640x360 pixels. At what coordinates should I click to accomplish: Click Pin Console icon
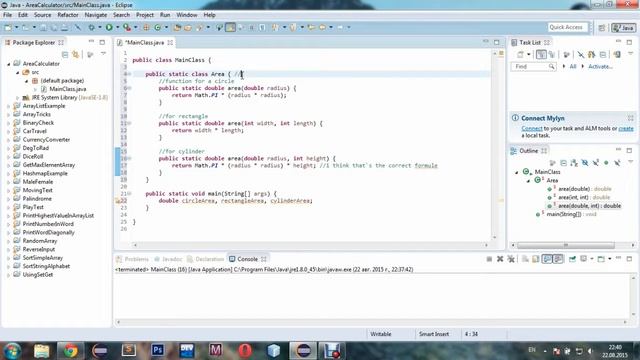[573, 259]
